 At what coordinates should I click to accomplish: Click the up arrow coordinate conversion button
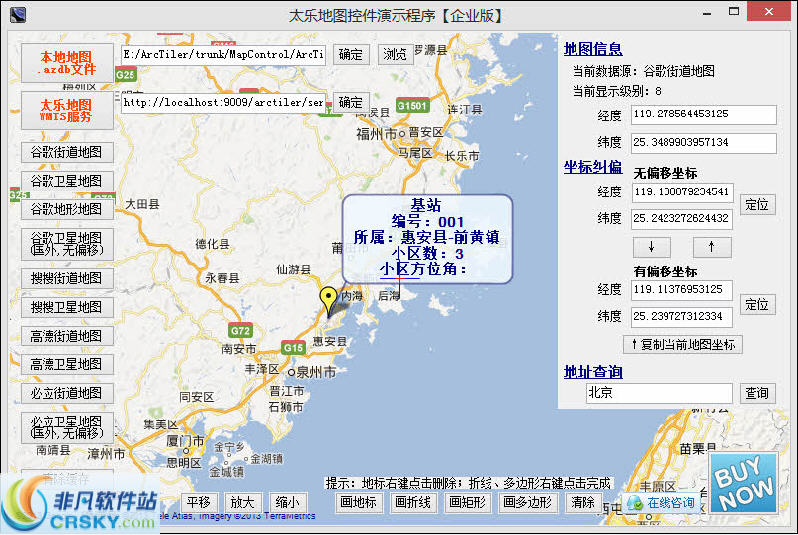(x=712, y=247)
